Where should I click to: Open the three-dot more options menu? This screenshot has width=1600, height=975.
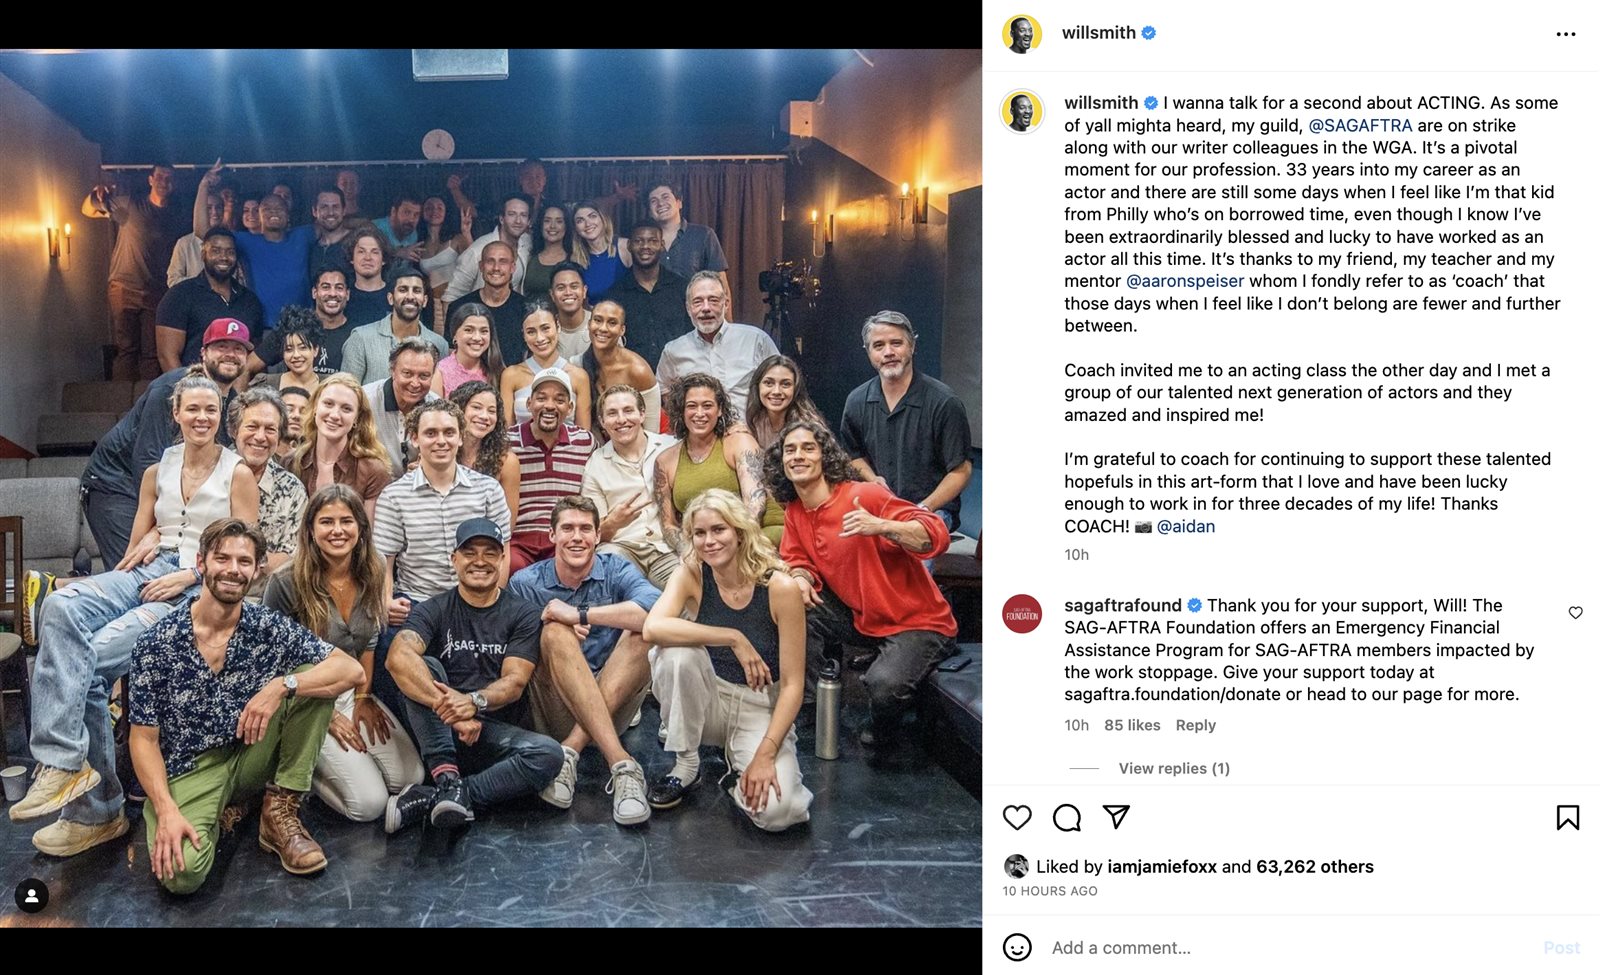(x=1566, y=34)
